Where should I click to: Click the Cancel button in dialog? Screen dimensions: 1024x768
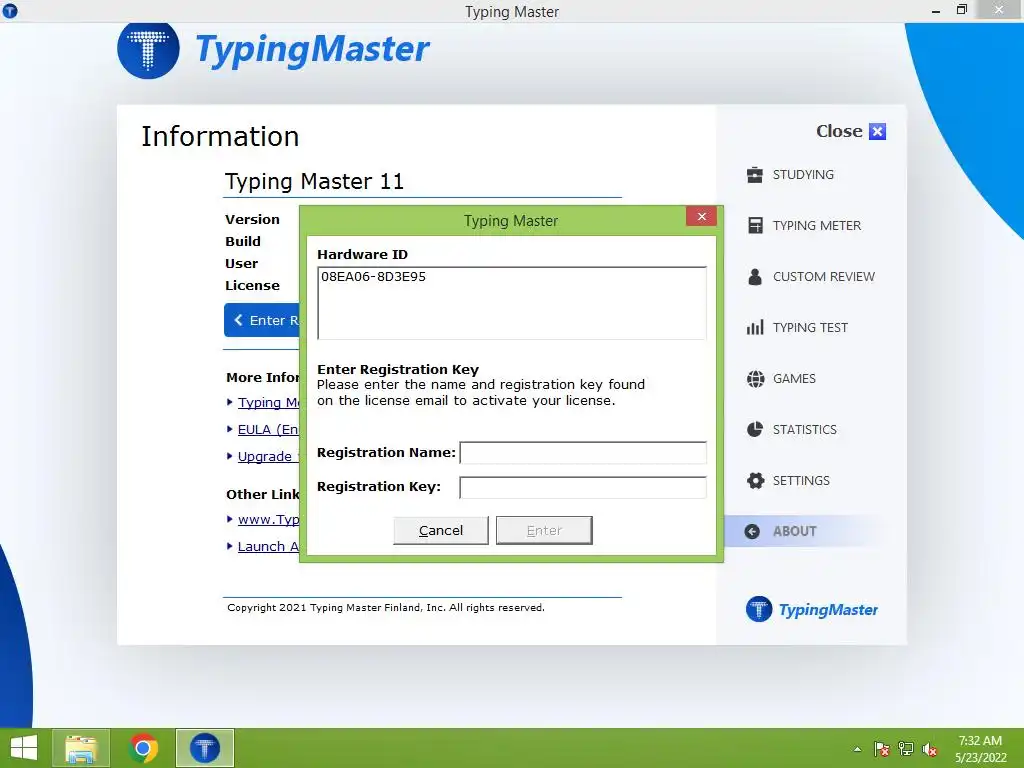tap(441, 530)
